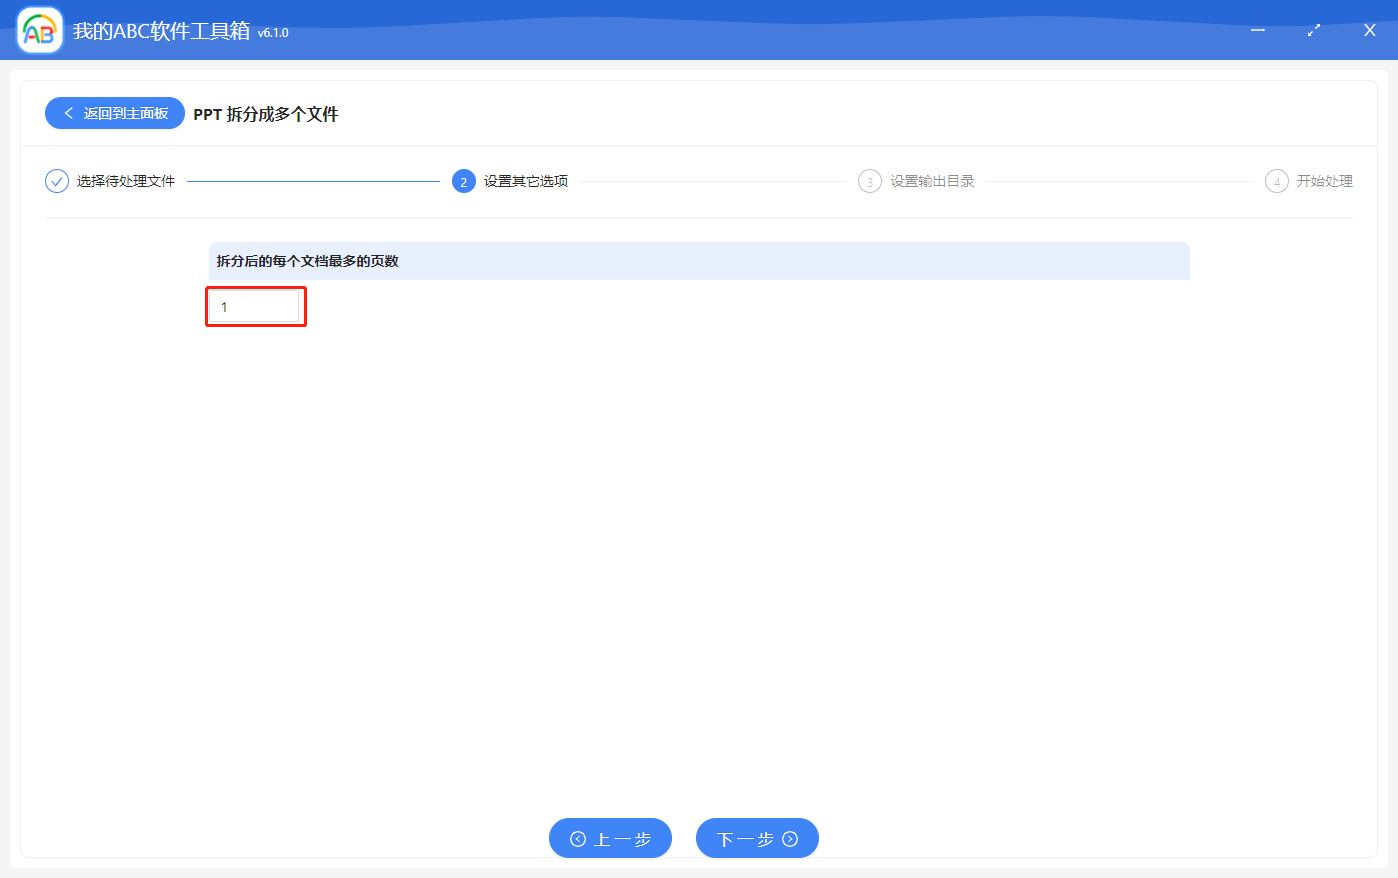The height and width of the screenshot is (878, 1398).
Task: Click the circle icon for step 3
Action: (x=870, y=181)
